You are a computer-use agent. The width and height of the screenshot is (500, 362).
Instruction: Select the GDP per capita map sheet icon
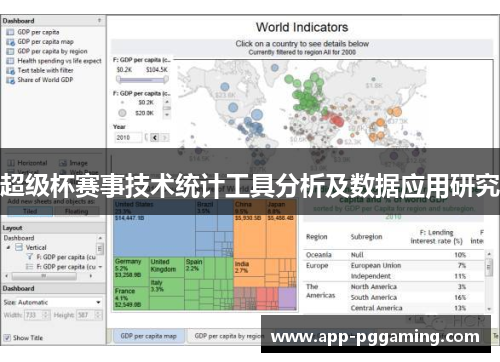pyautogui.click(x=10, y=42)
